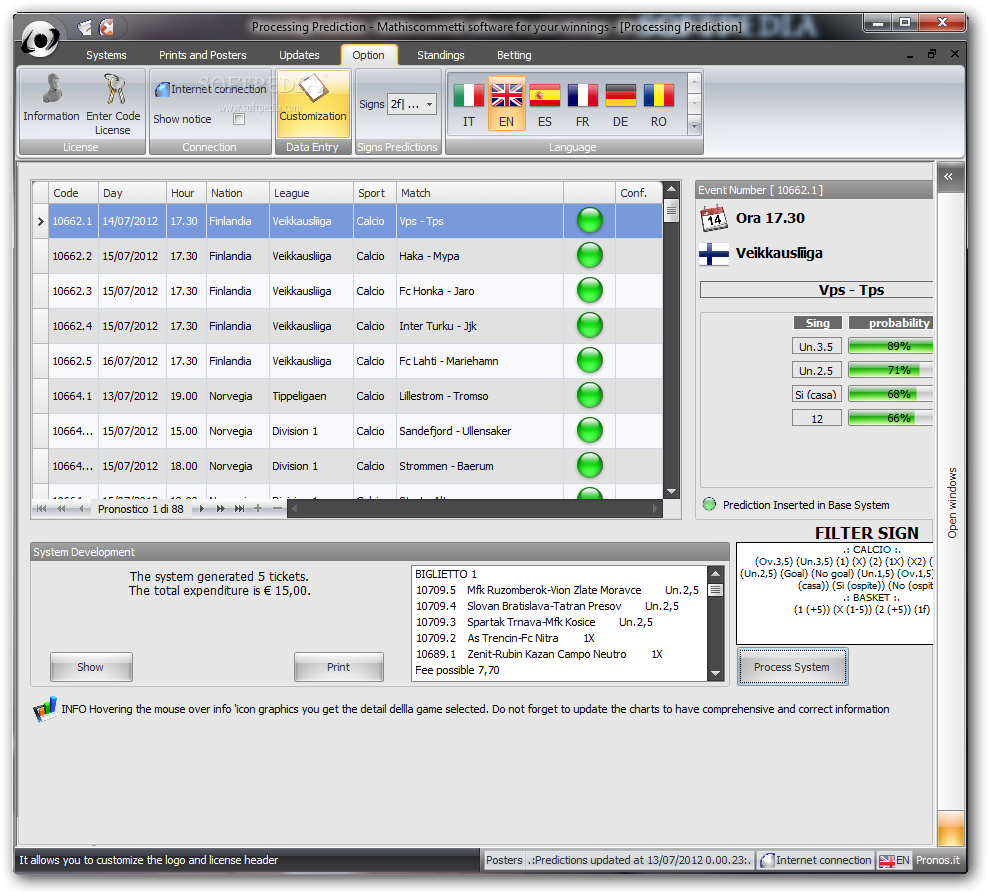Go to first record in navigator
This screenshot has height=895, width=989.
[41, 508]
